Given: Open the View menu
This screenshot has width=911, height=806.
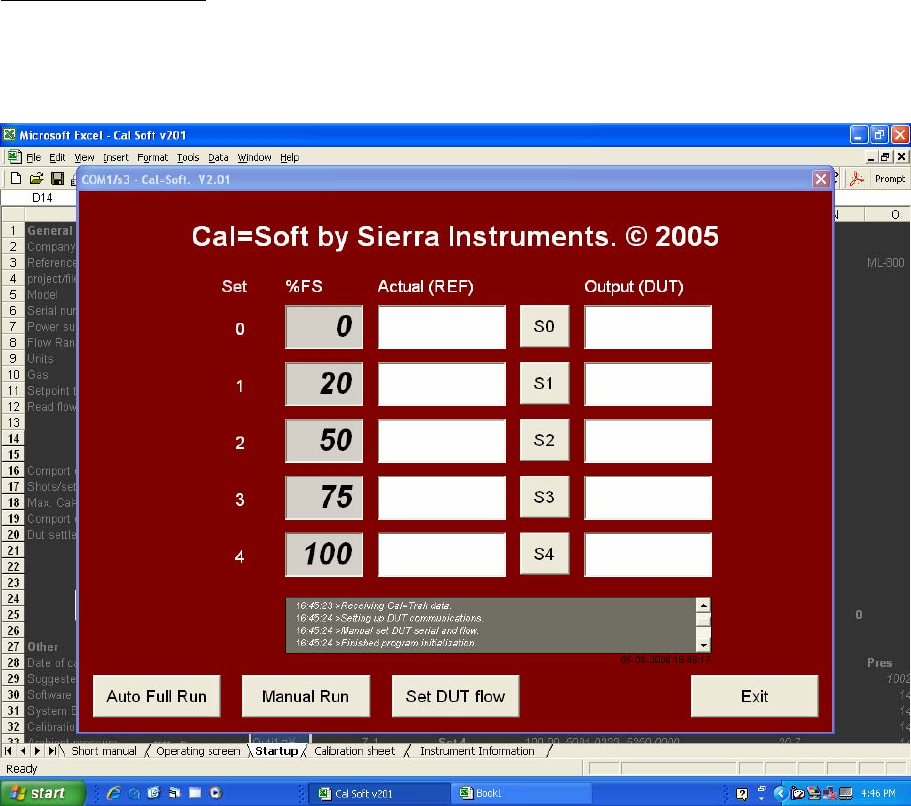Looking at the screenshot, I should coord(84,157).
